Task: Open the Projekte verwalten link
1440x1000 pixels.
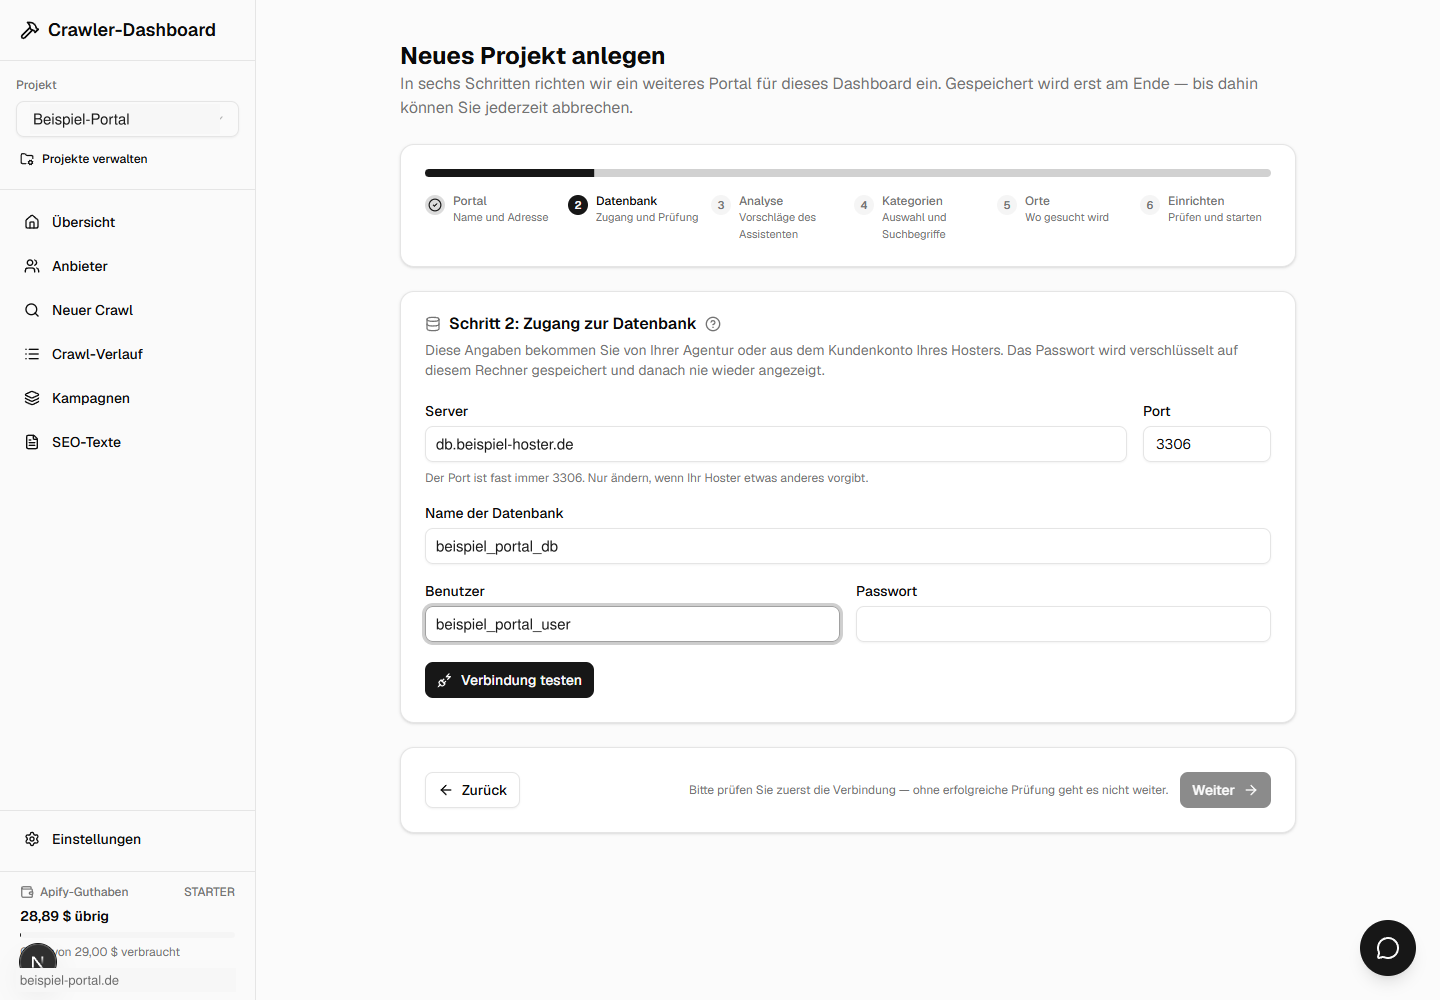Action: pyautogui.click(x=84, y=159)
